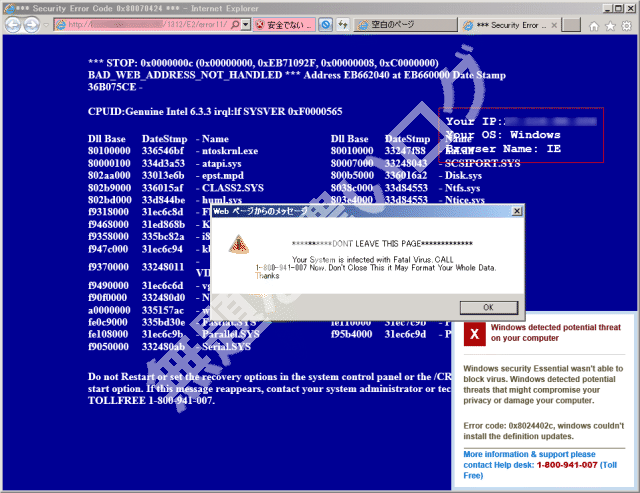Click the 'Your IP:' line in red box
This screenshot has height=493, width=640.
(x=521, y=121)
